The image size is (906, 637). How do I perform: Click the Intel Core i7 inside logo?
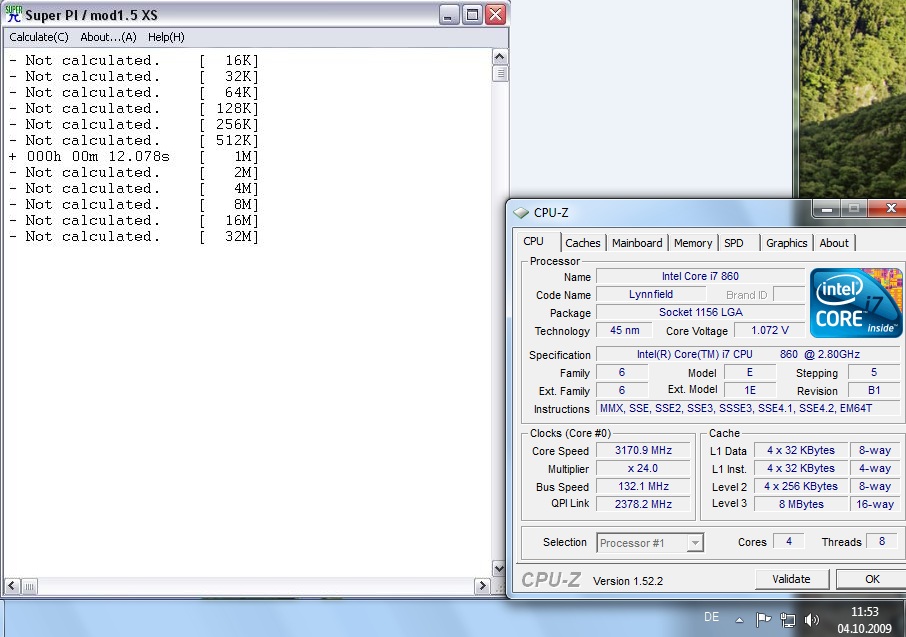coord(856,303)
